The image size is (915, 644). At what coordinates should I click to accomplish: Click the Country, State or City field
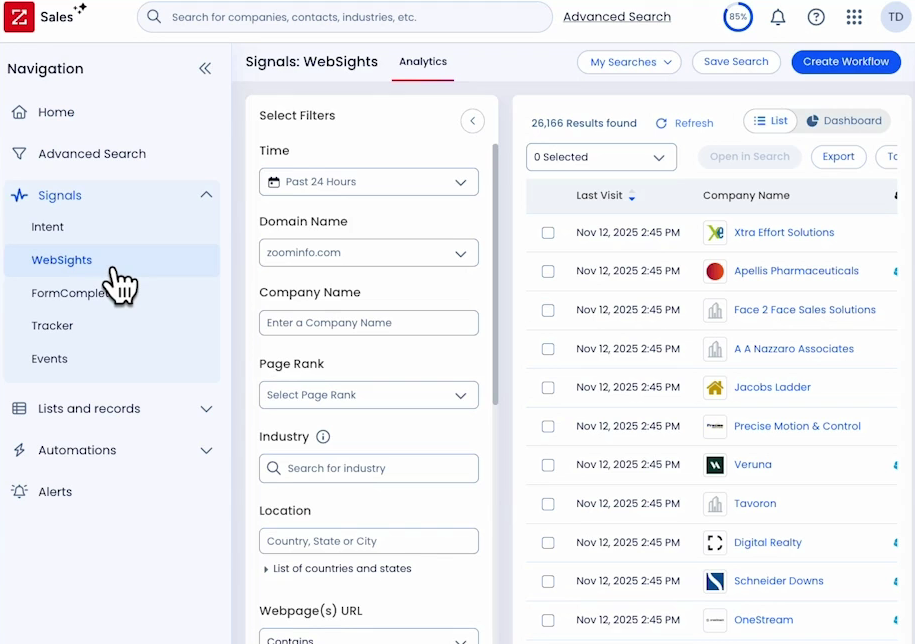(369, 541)
